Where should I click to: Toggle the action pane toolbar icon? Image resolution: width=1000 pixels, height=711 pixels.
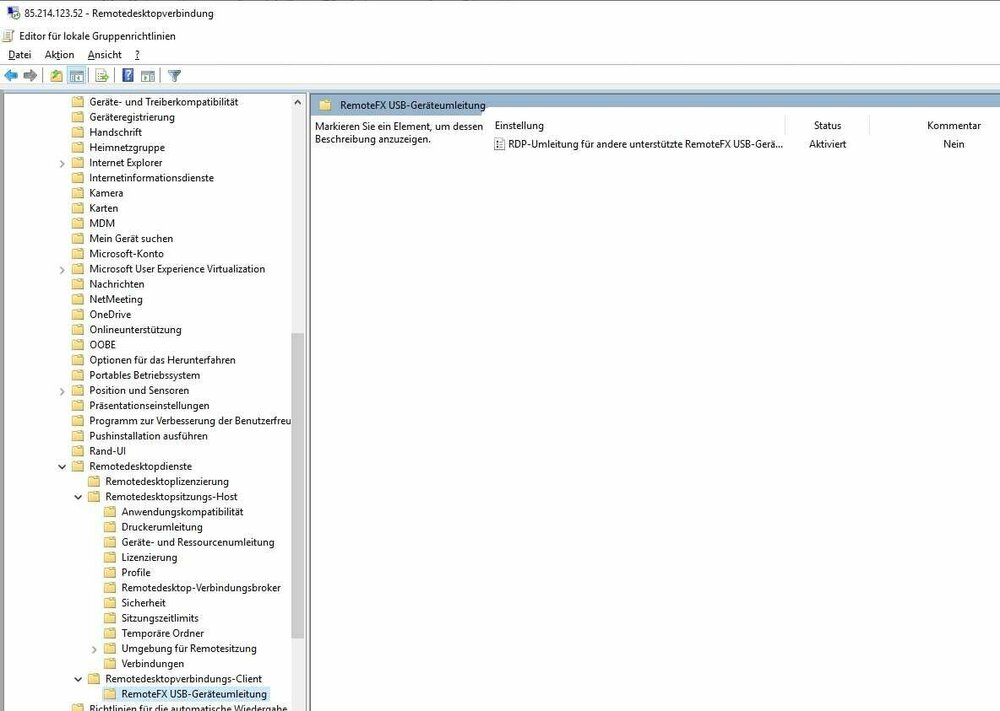(x=147, y=75)
